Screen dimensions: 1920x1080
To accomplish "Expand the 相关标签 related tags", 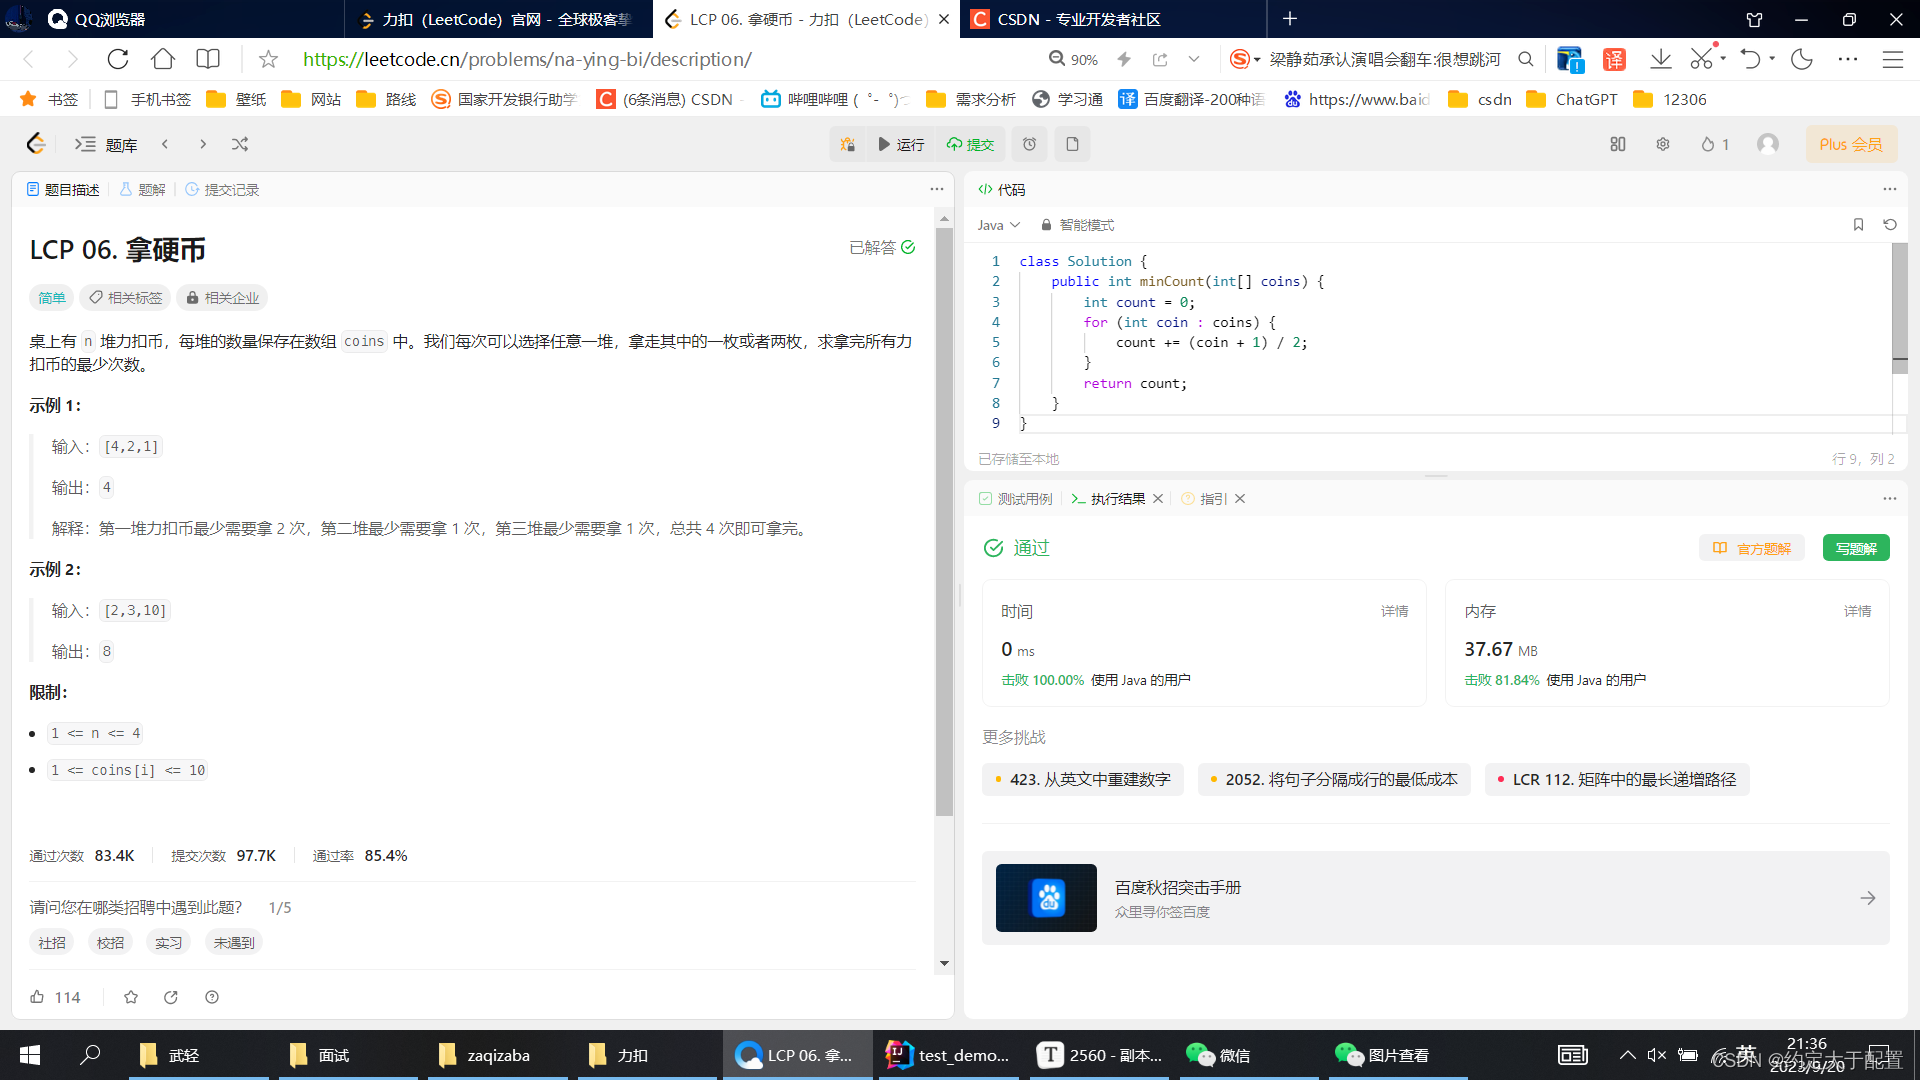I will (125, 298).
